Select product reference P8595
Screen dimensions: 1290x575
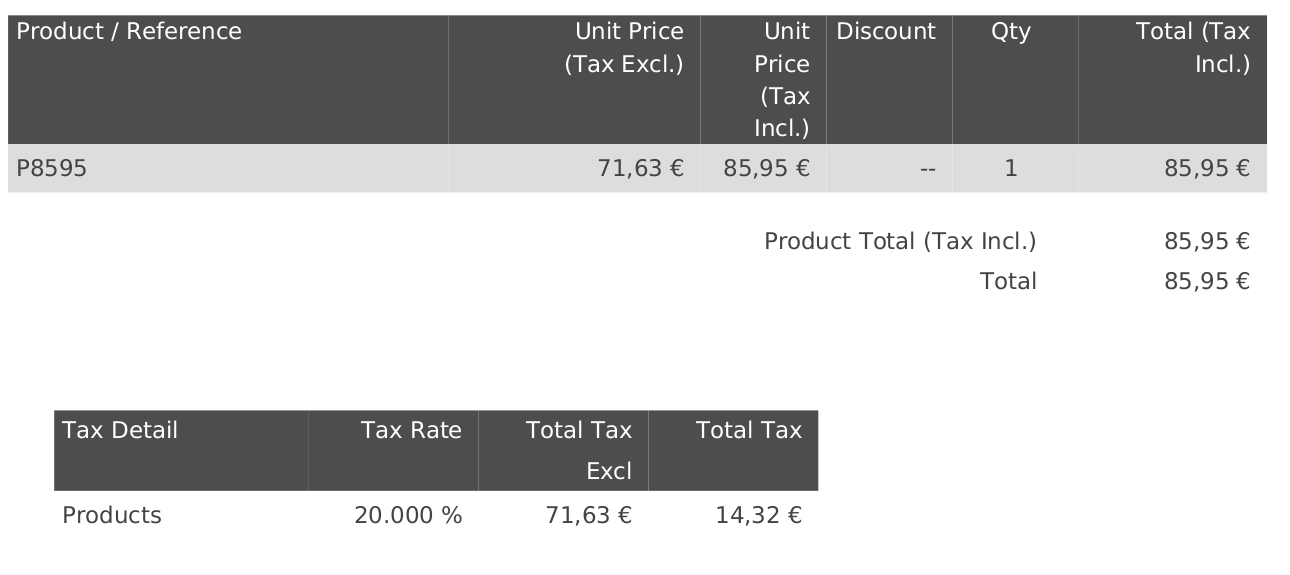[x=52, y=168]
